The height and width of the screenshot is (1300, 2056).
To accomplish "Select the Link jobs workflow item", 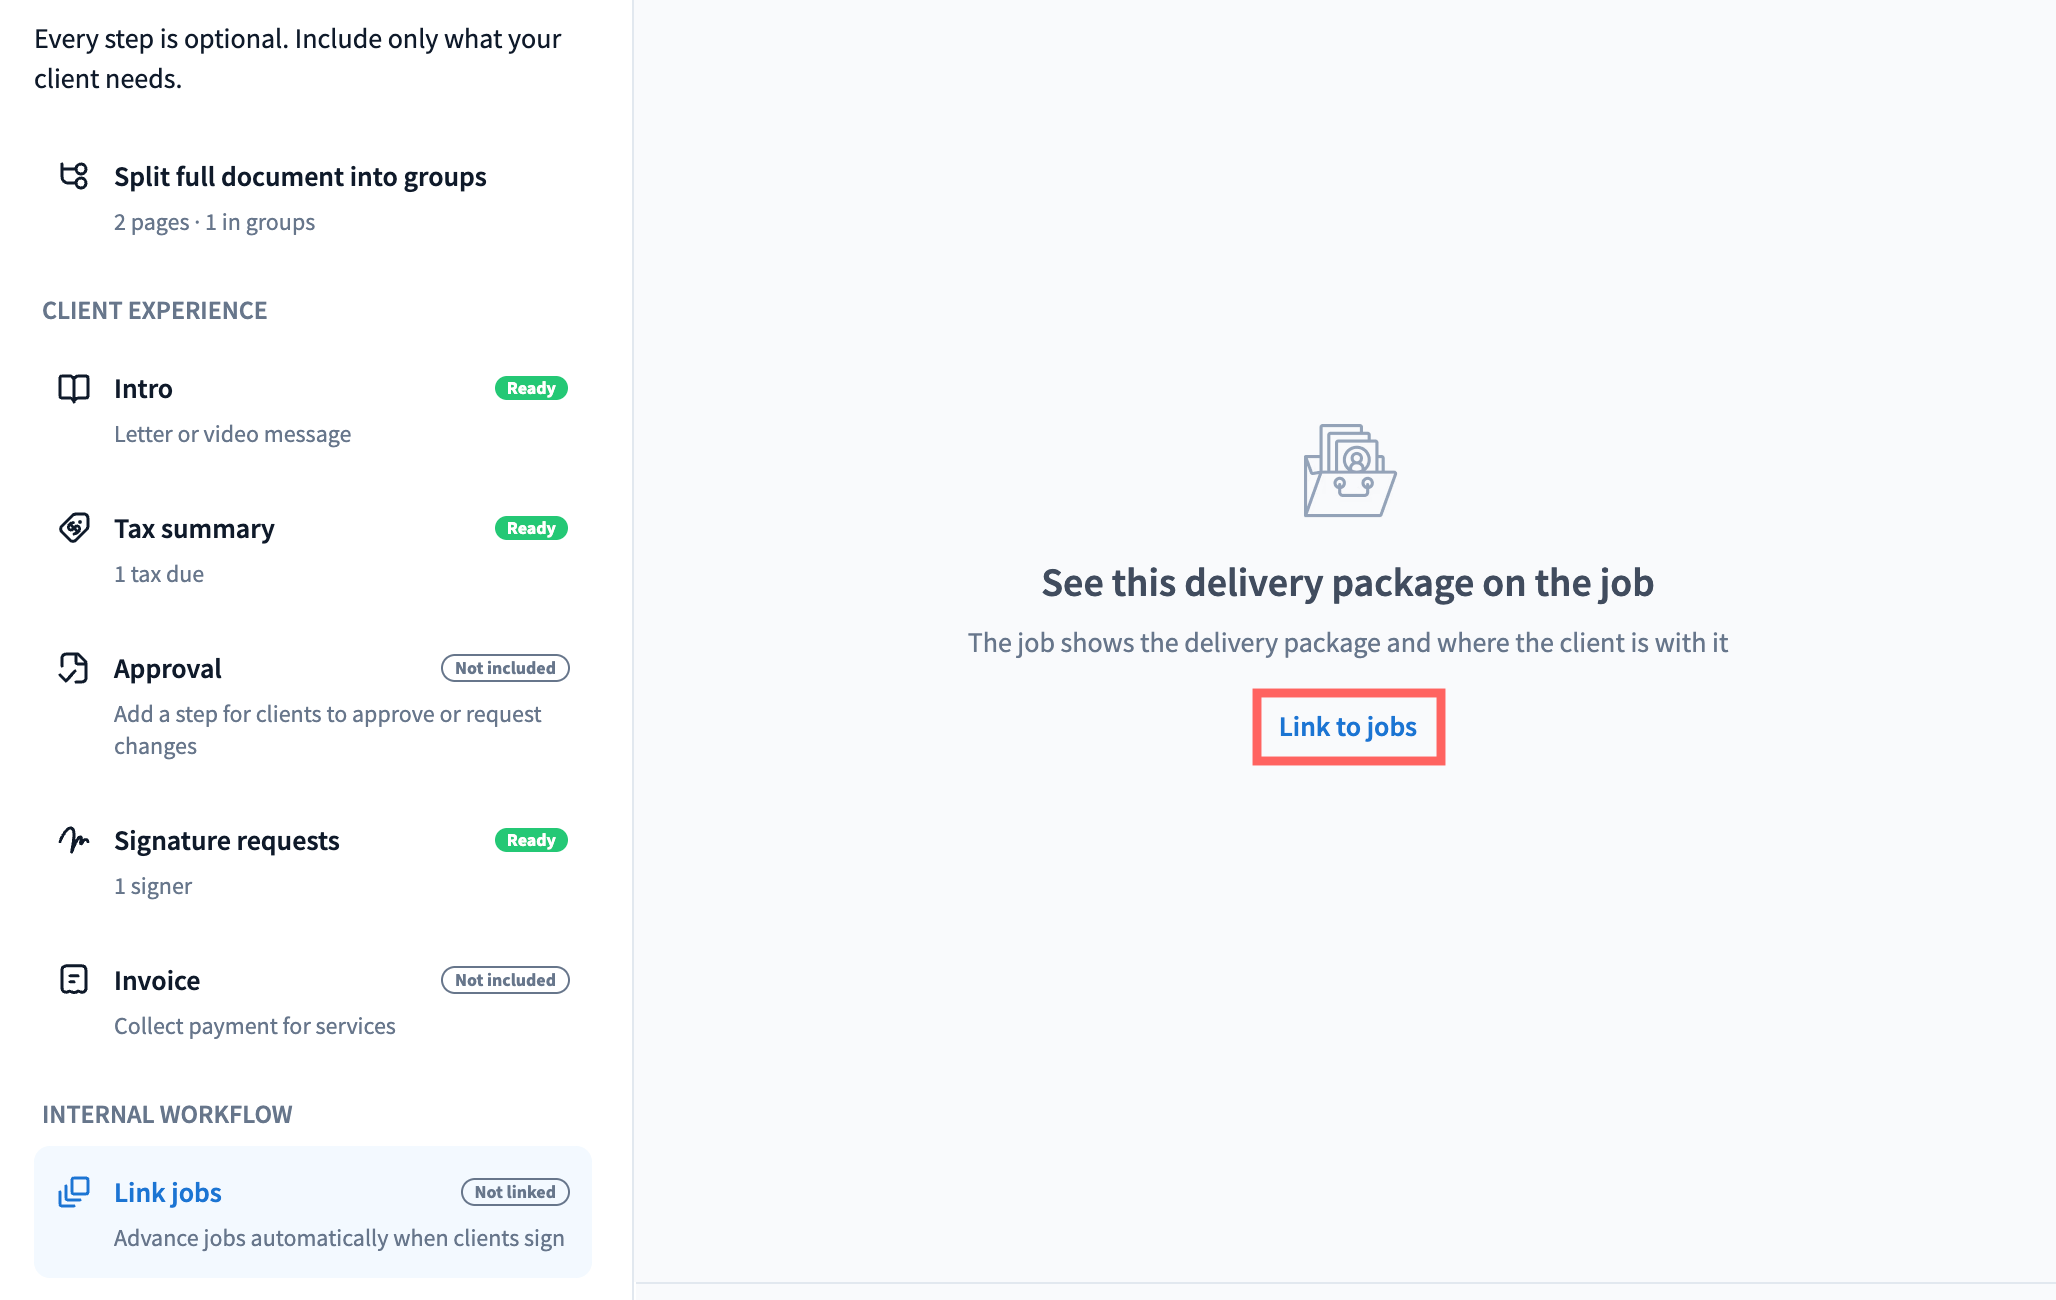I will click(x=313, y=1212).
